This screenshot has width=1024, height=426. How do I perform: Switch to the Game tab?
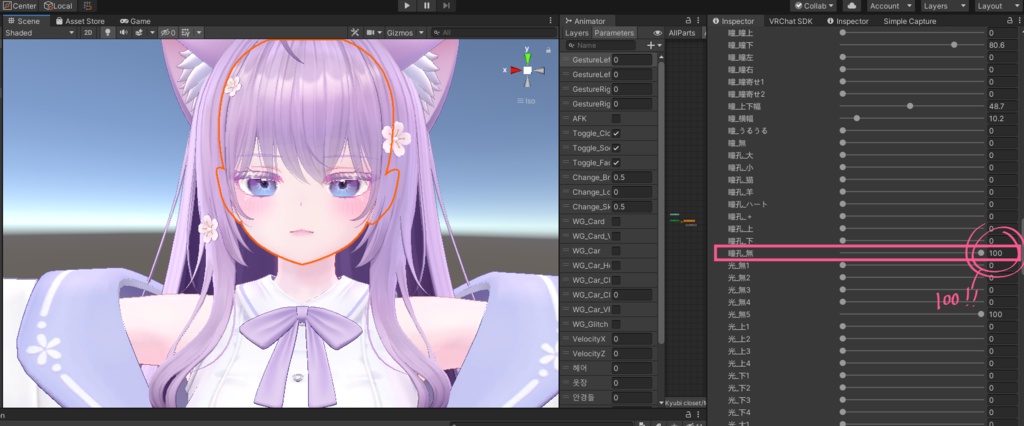click(x=135, y=21)
